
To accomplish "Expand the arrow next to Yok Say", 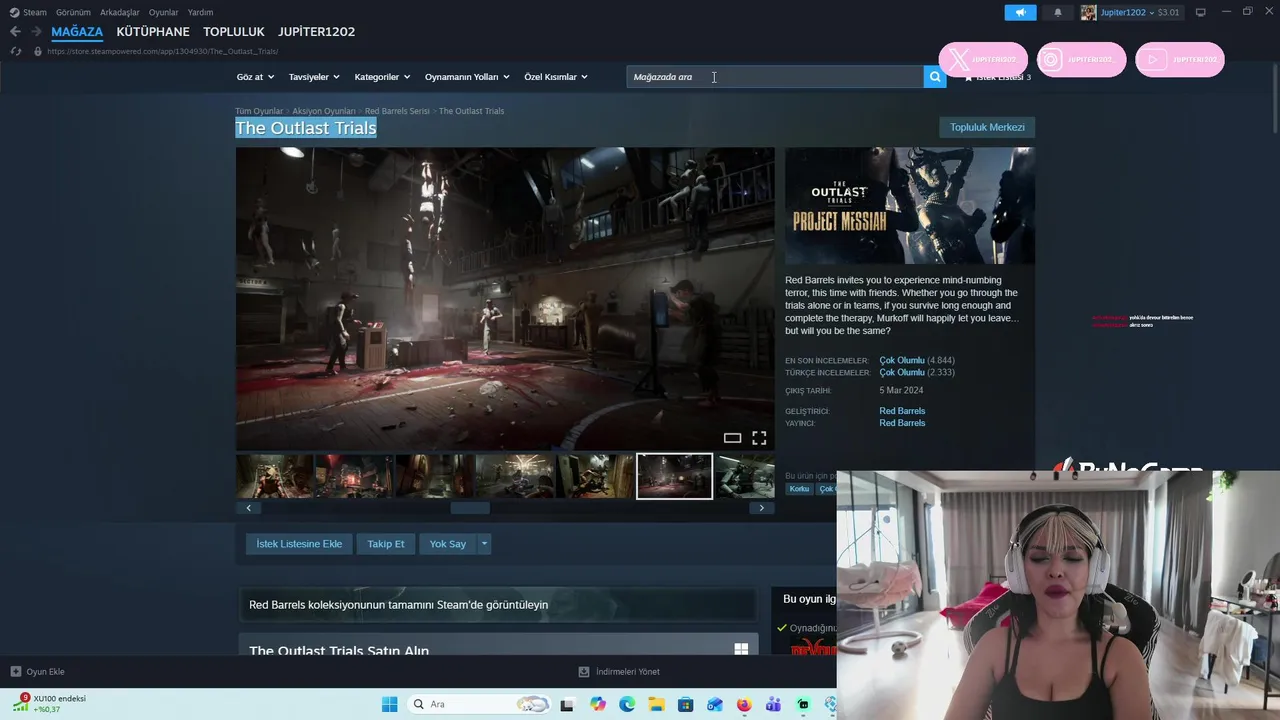I will [484, 544].
